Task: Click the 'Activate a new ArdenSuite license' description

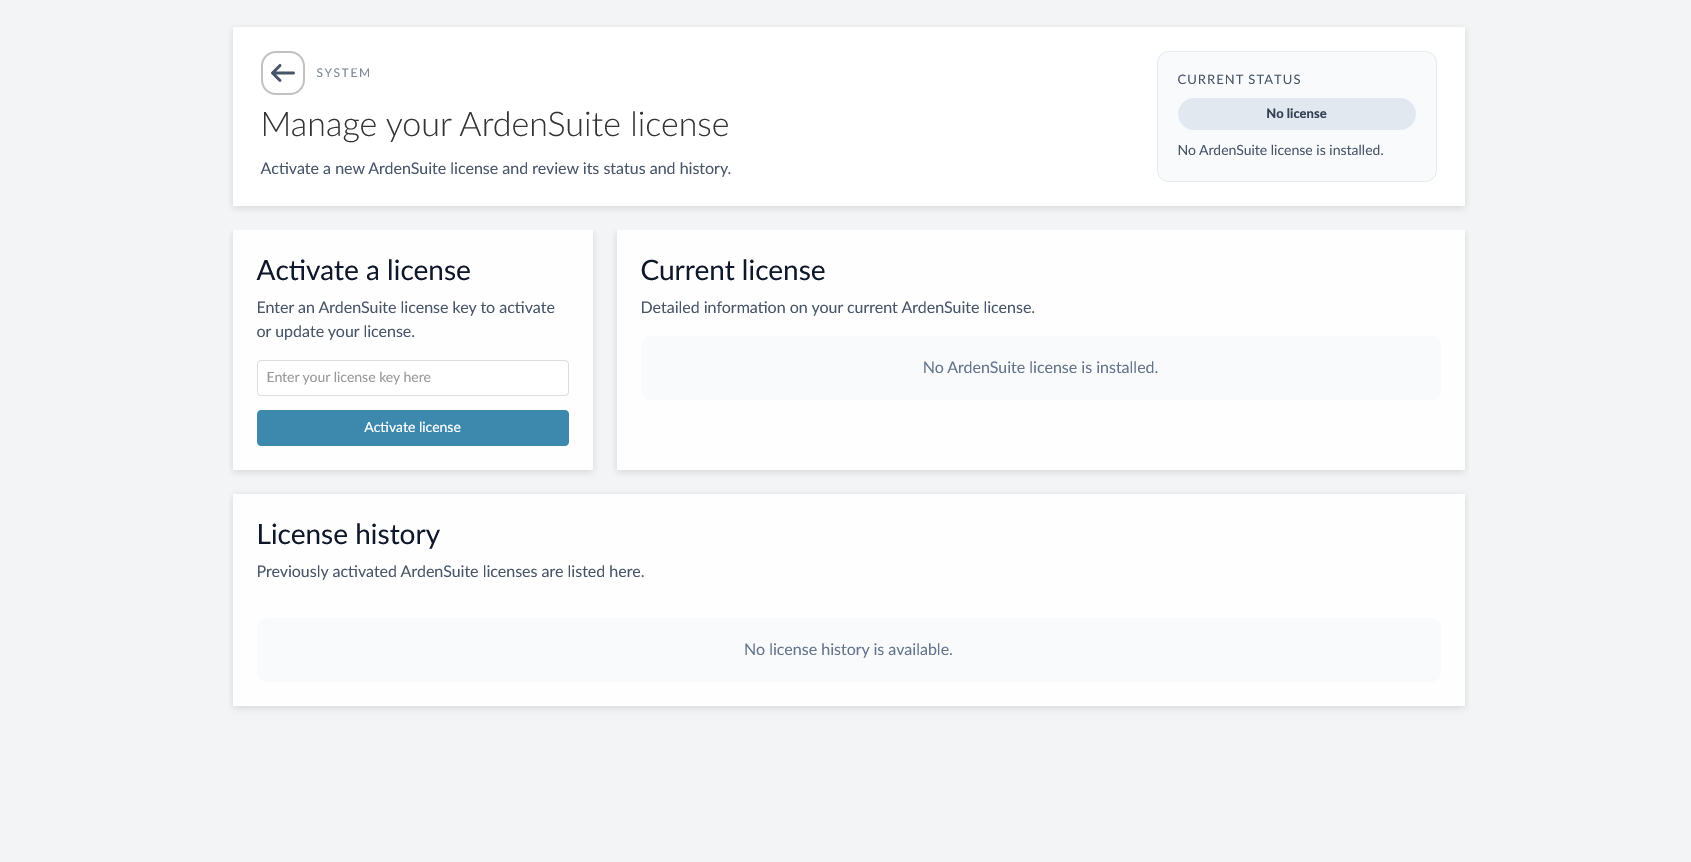Action: coord(496,169)
